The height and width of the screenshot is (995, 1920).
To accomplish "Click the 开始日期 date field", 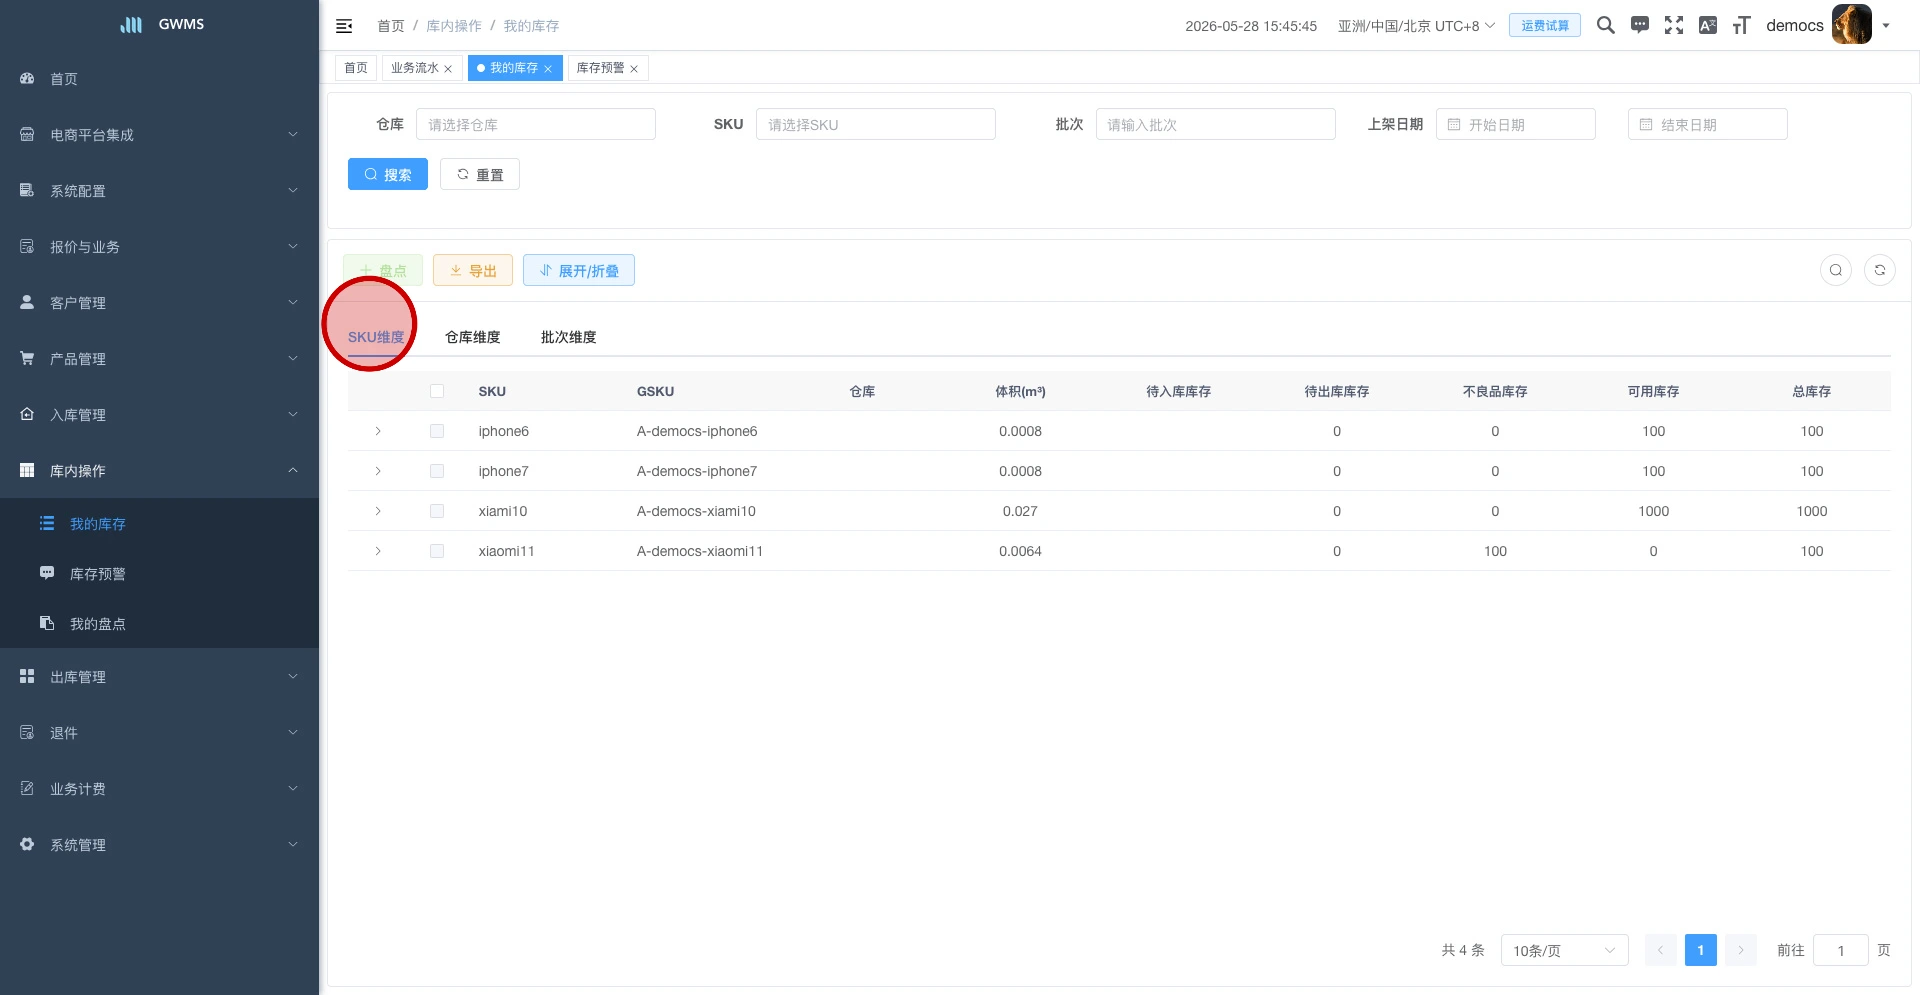I will [x=1516, y=124].
